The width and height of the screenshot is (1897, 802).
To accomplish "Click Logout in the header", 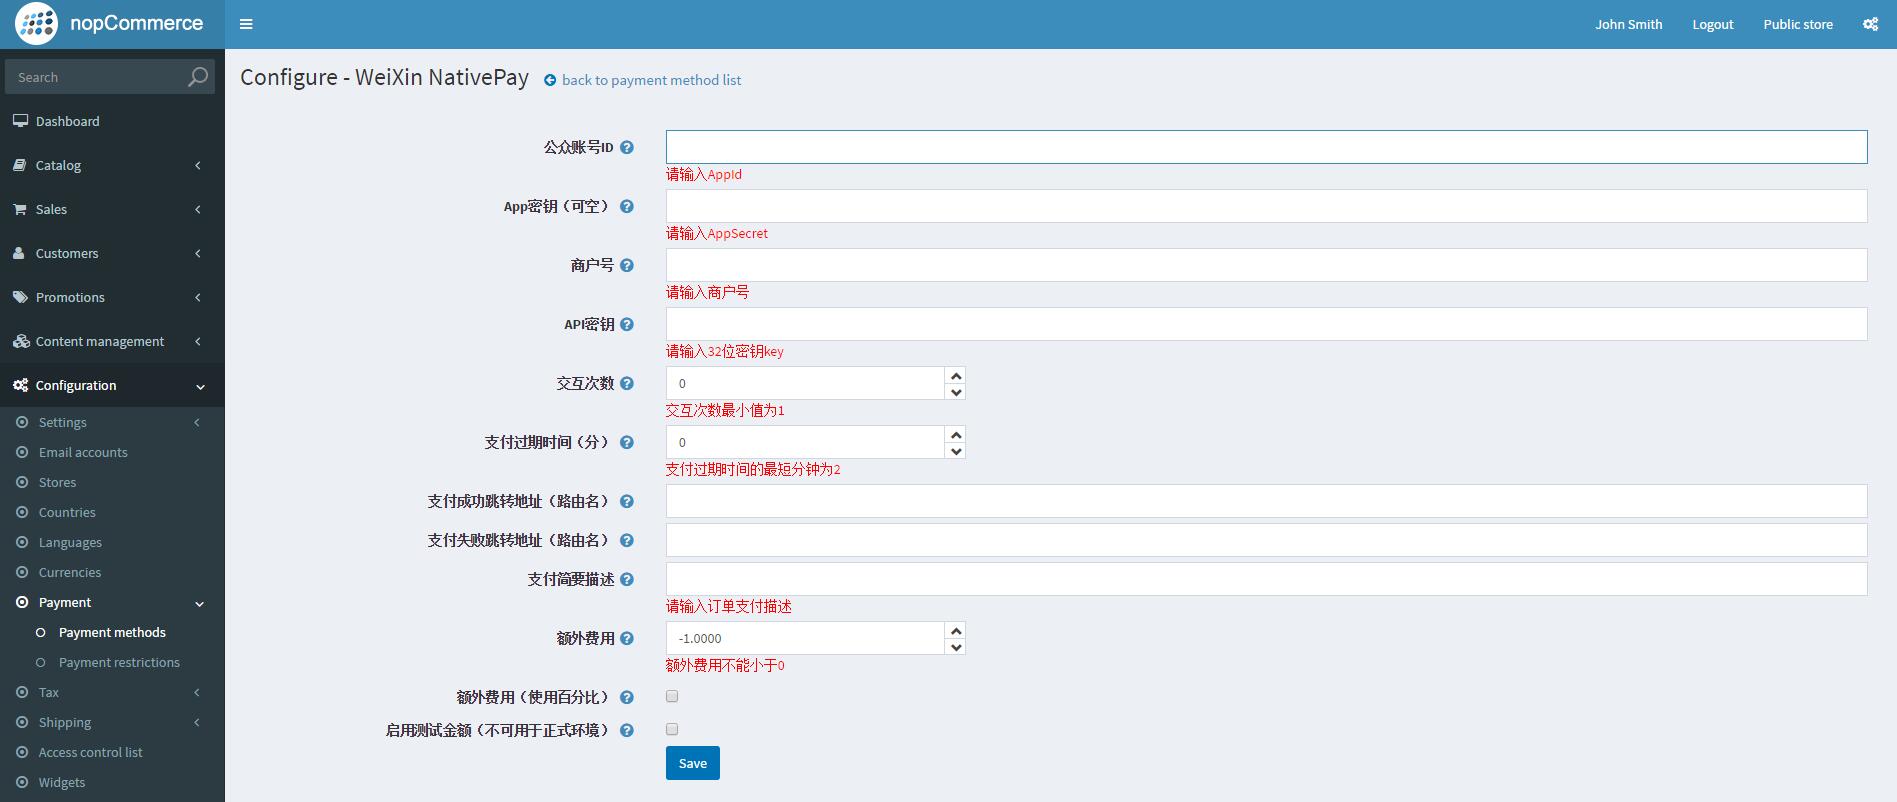I will coord(1712,24).
